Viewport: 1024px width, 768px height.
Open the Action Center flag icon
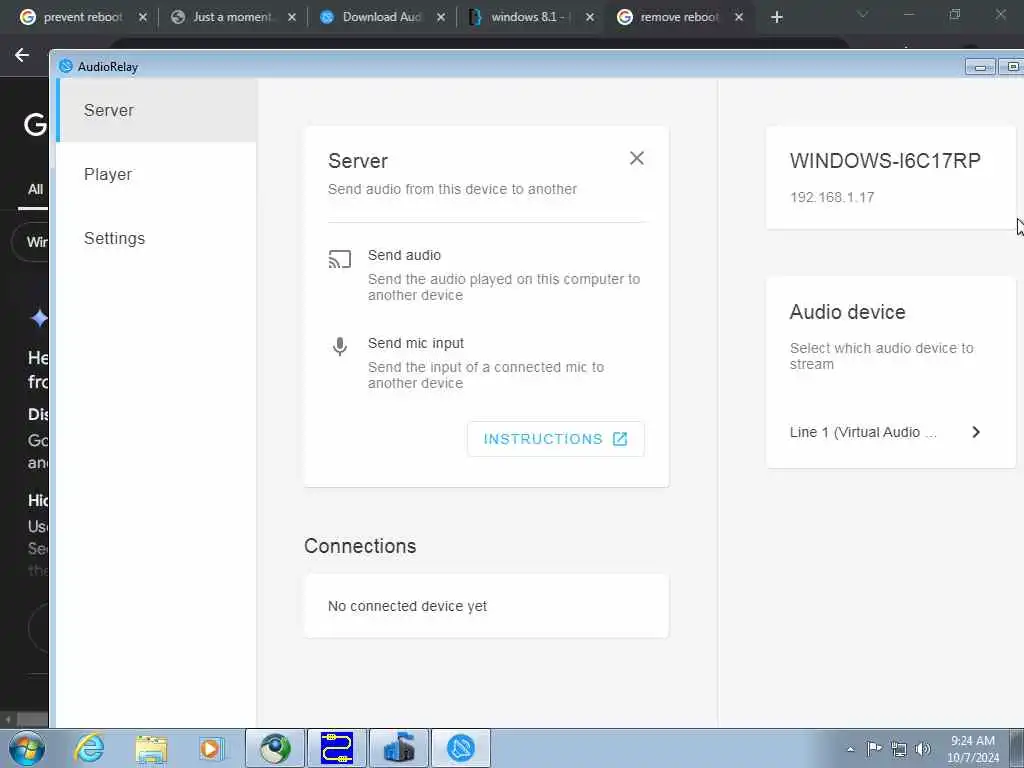[874, 748]
